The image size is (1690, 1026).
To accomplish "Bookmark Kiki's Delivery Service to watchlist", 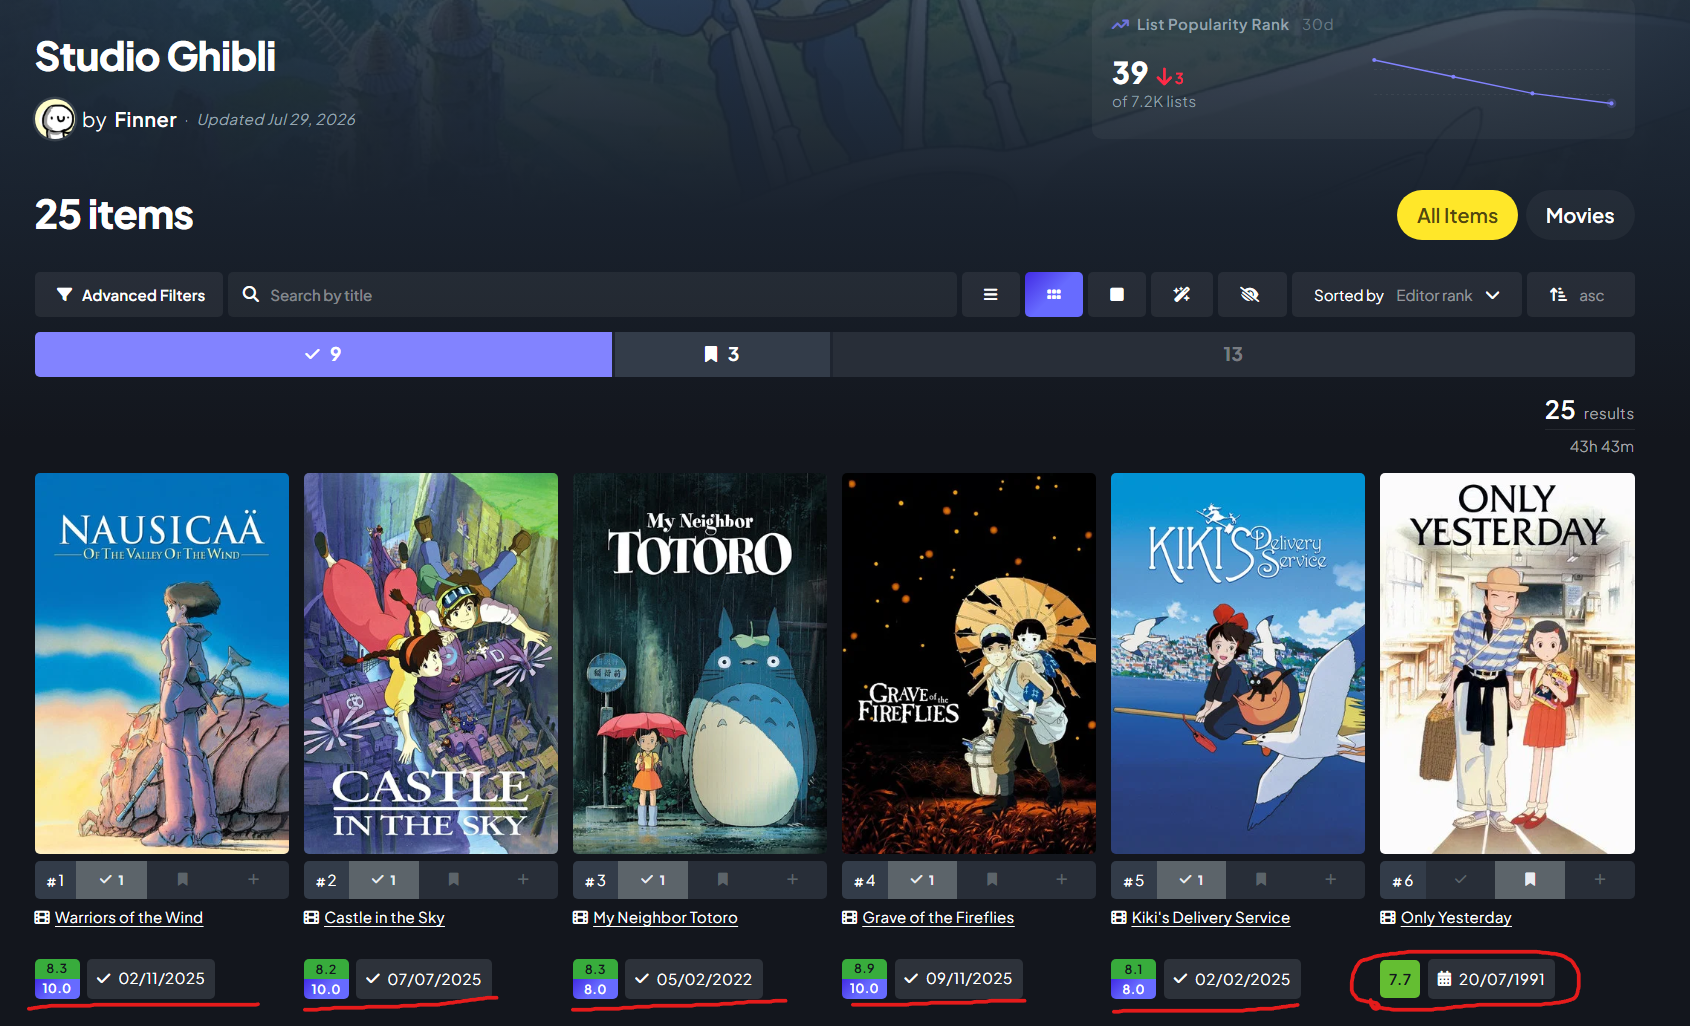I will [x=1261, y=880].
